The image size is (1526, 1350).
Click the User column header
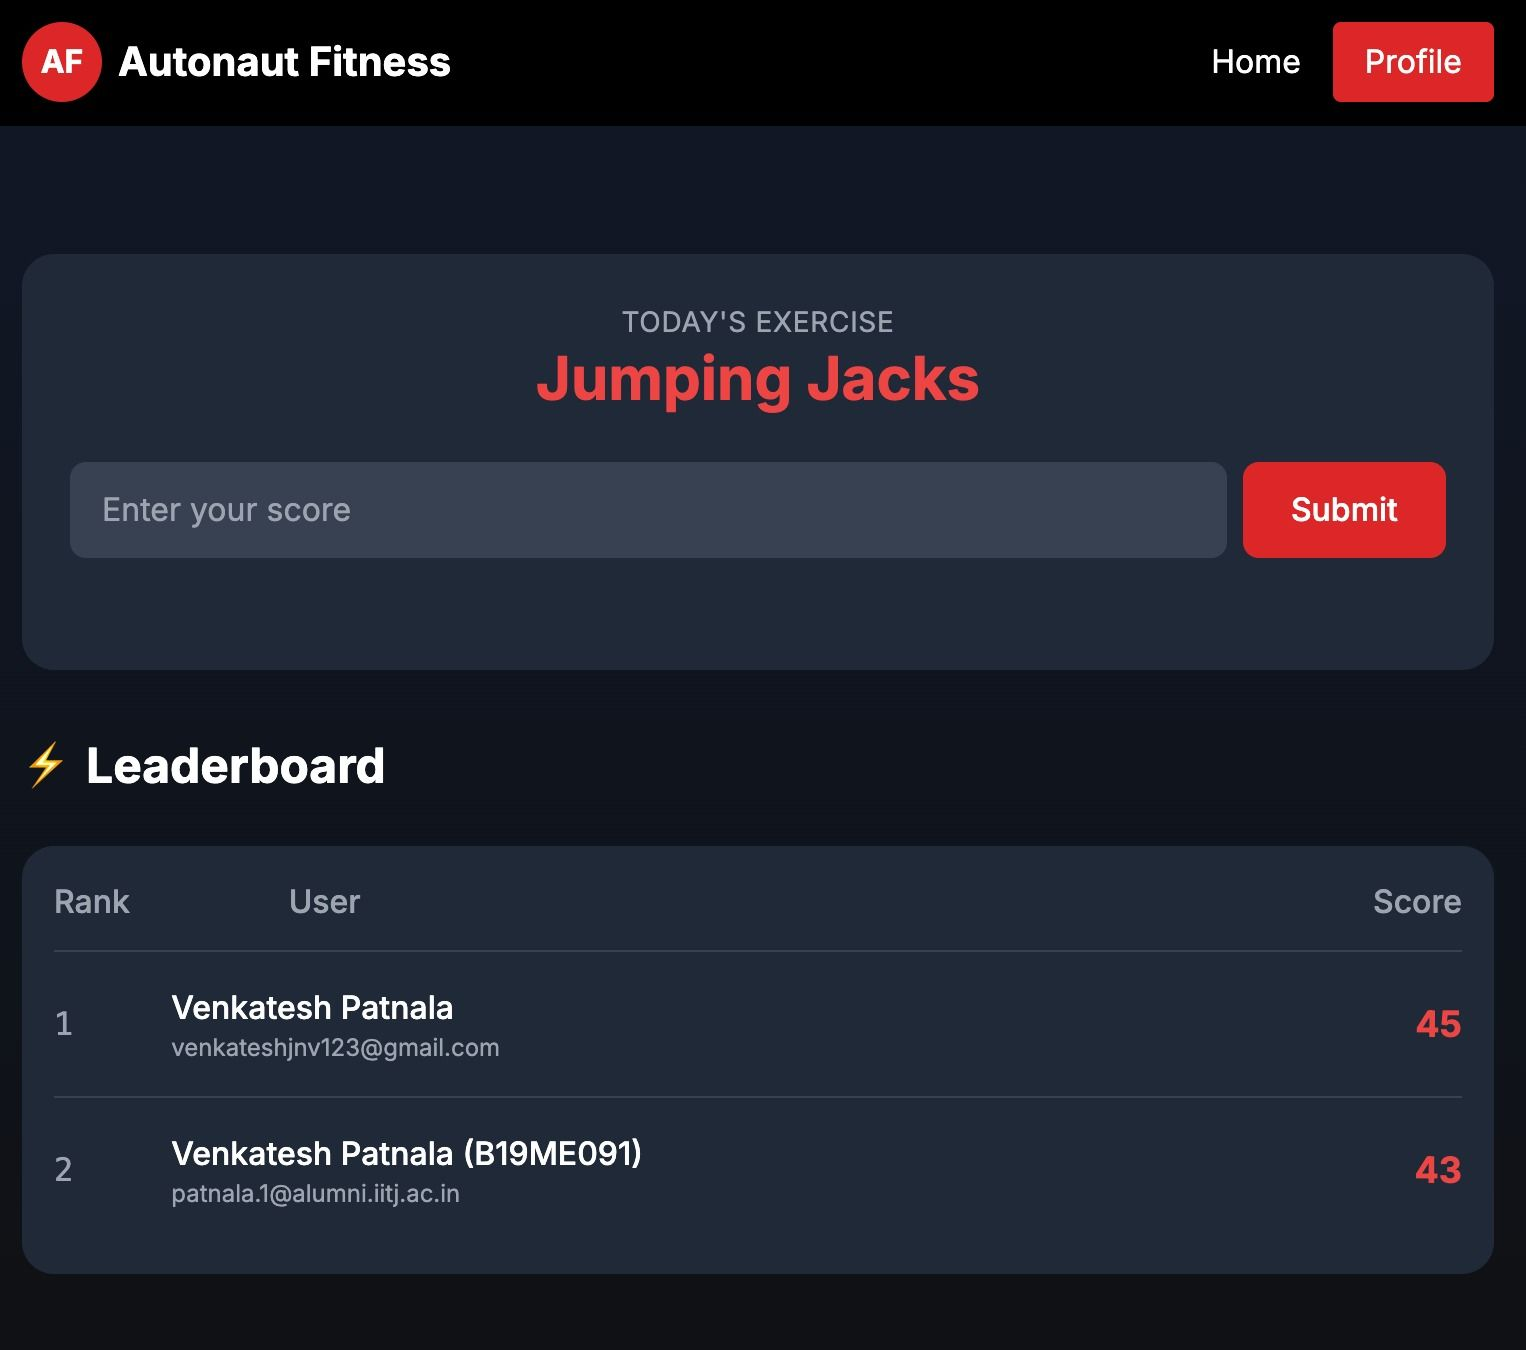323,901
